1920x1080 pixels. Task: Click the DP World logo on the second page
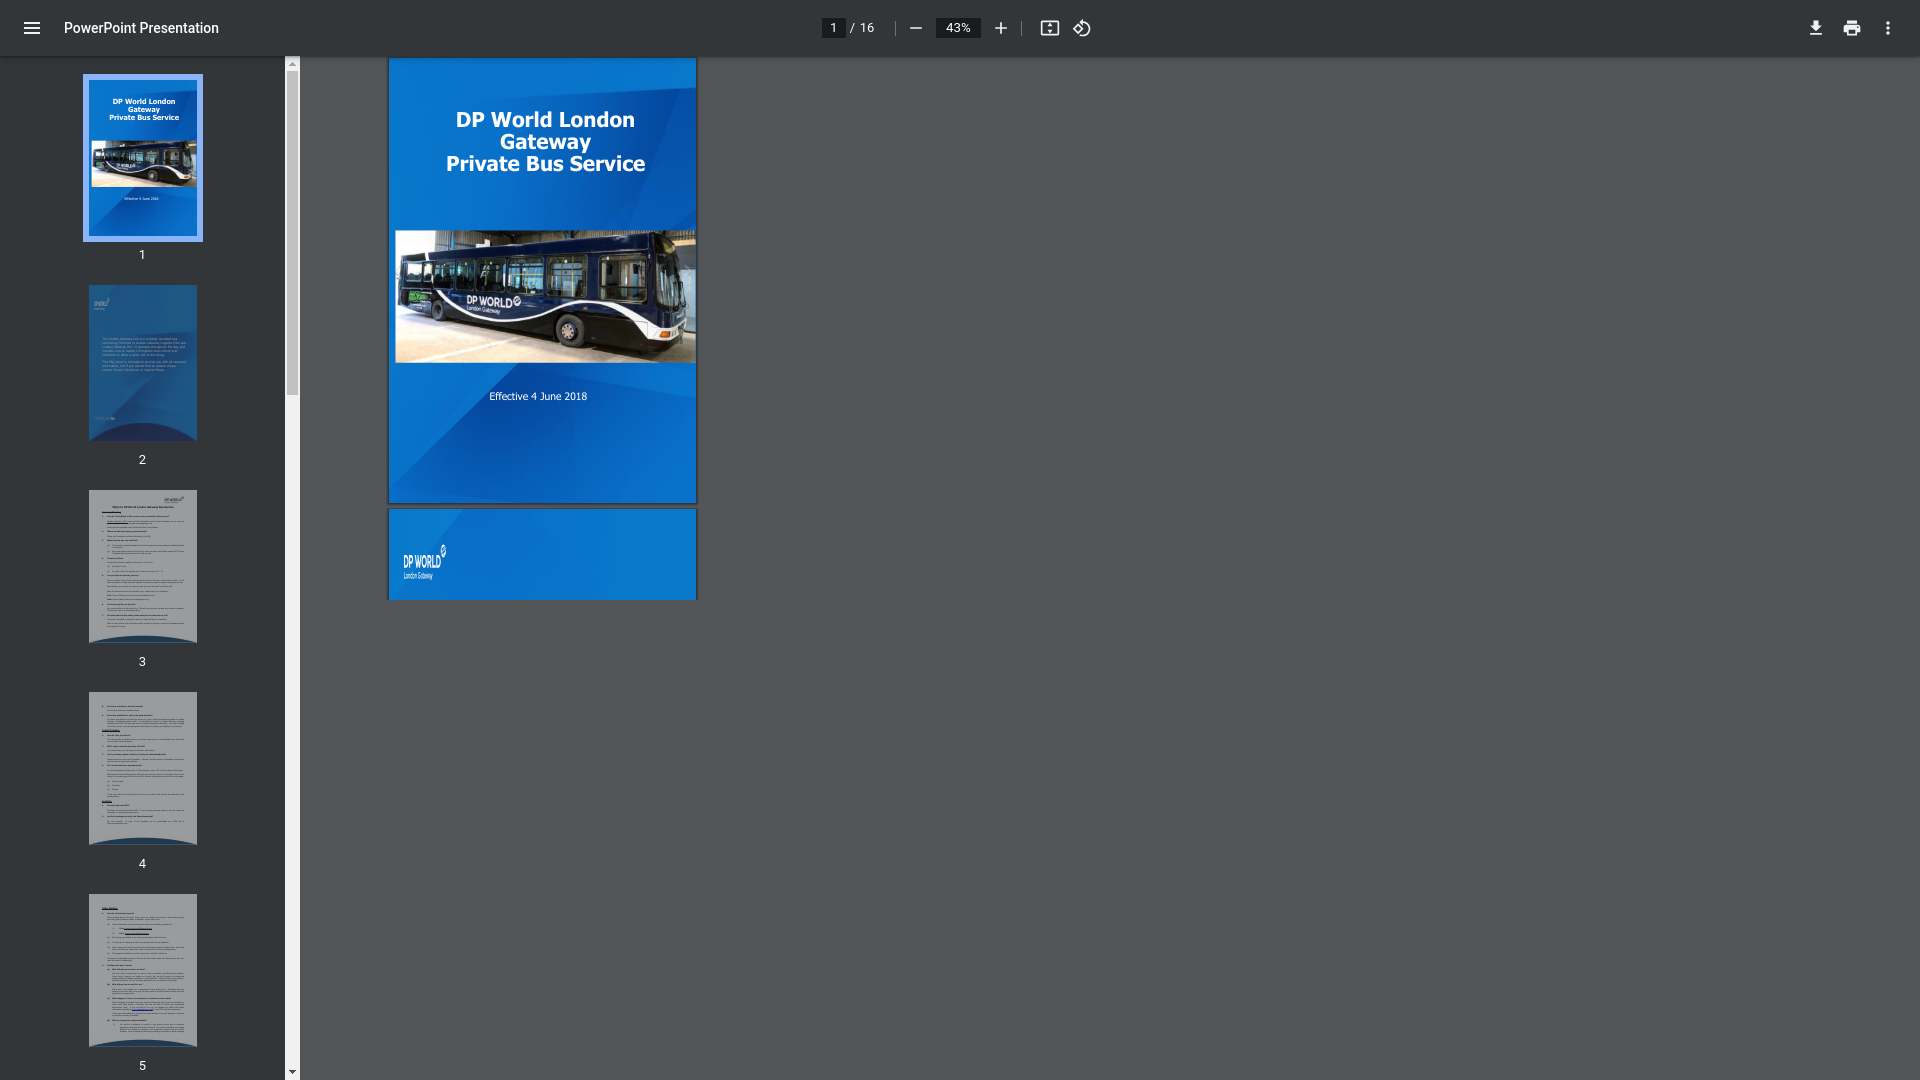click(x=424, y=563)
